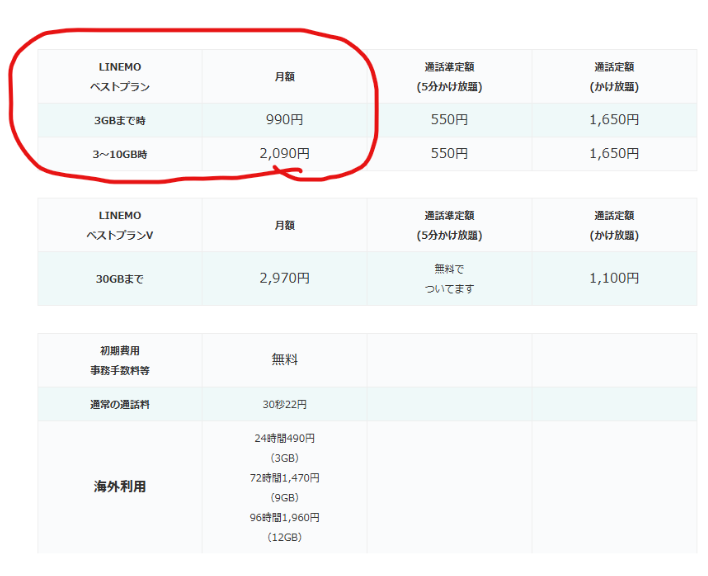Screen dimensions: 708x576
Task: Click "550円" in the 3GBまで時 row
Action: [449, 120]
